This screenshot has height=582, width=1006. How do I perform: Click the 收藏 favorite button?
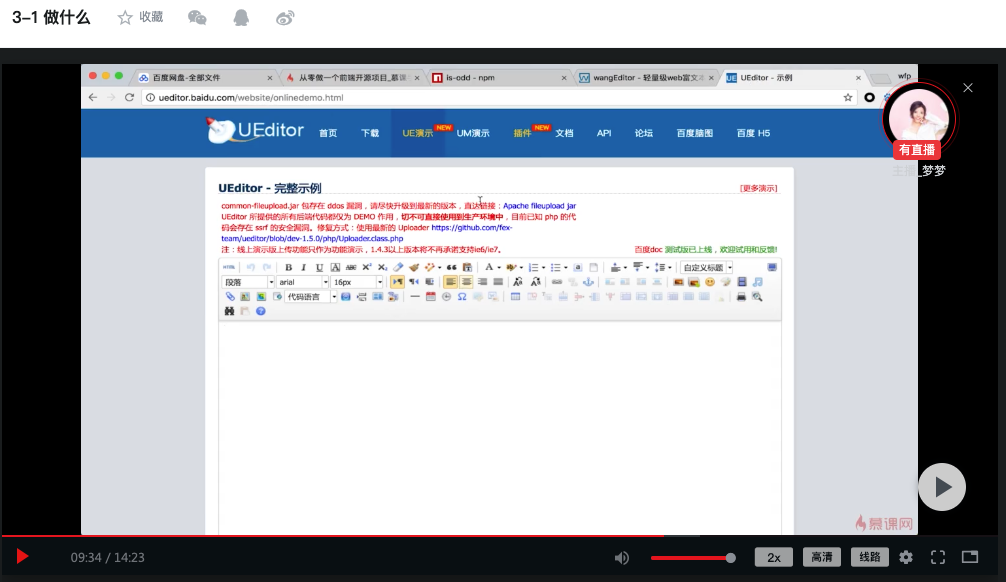(141, 17)
